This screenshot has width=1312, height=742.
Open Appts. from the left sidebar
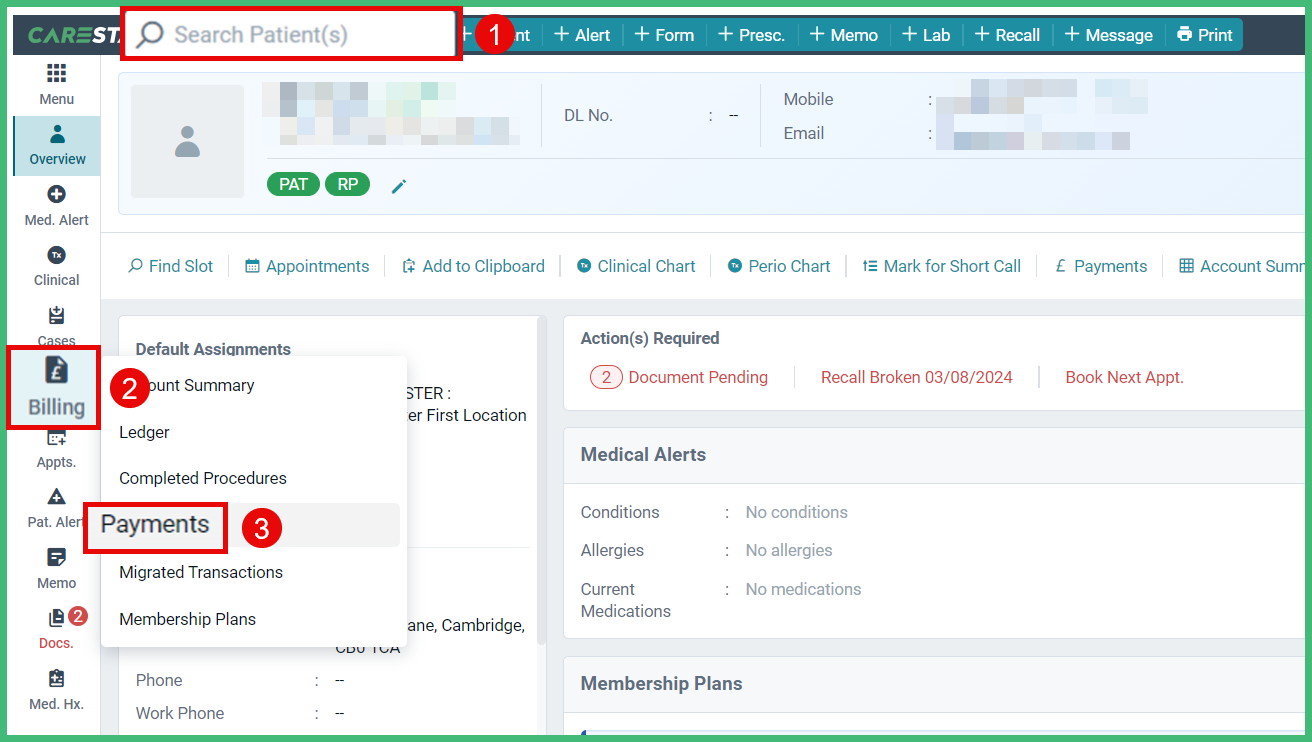point(56,447)
